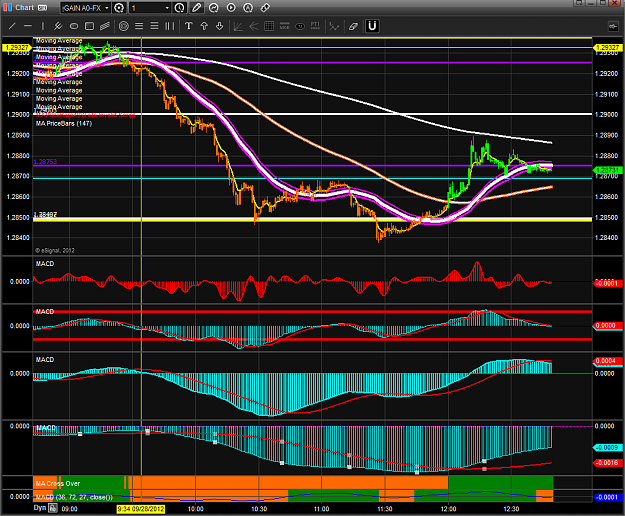Select the zigzag wave line tool
This screenshot has height=516, width=625.
(334, 26)
